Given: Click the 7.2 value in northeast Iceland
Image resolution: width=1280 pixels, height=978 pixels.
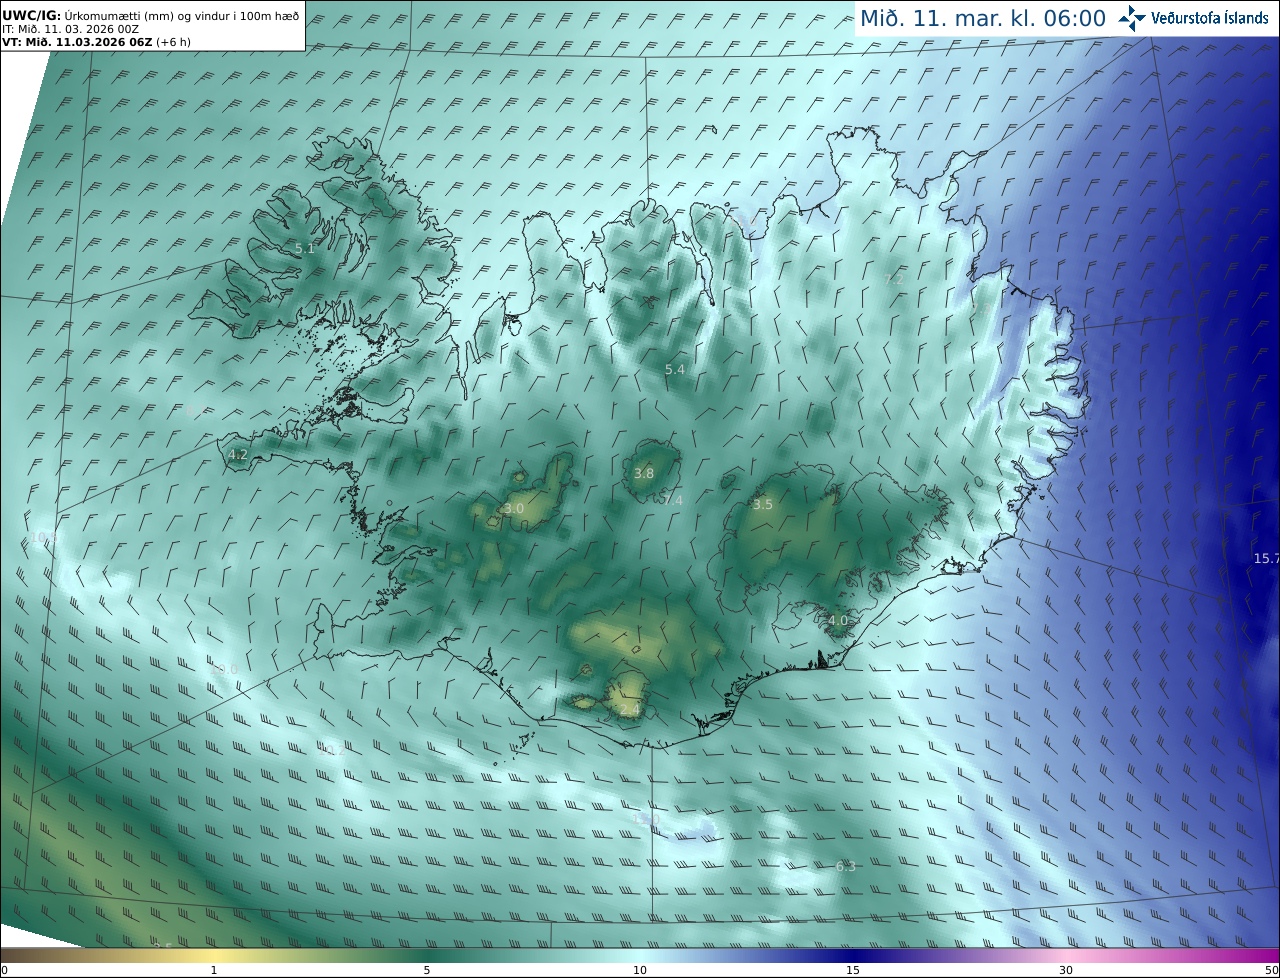Looking at the screenshot, I should click(x=894, y=279).
